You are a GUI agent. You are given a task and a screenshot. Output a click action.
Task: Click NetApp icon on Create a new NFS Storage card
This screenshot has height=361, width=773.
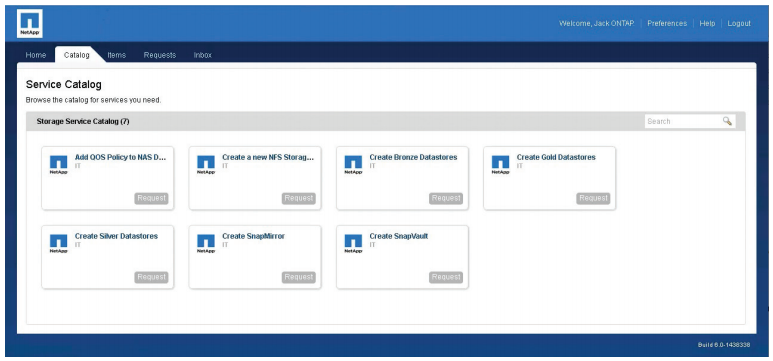click(206, 165)
